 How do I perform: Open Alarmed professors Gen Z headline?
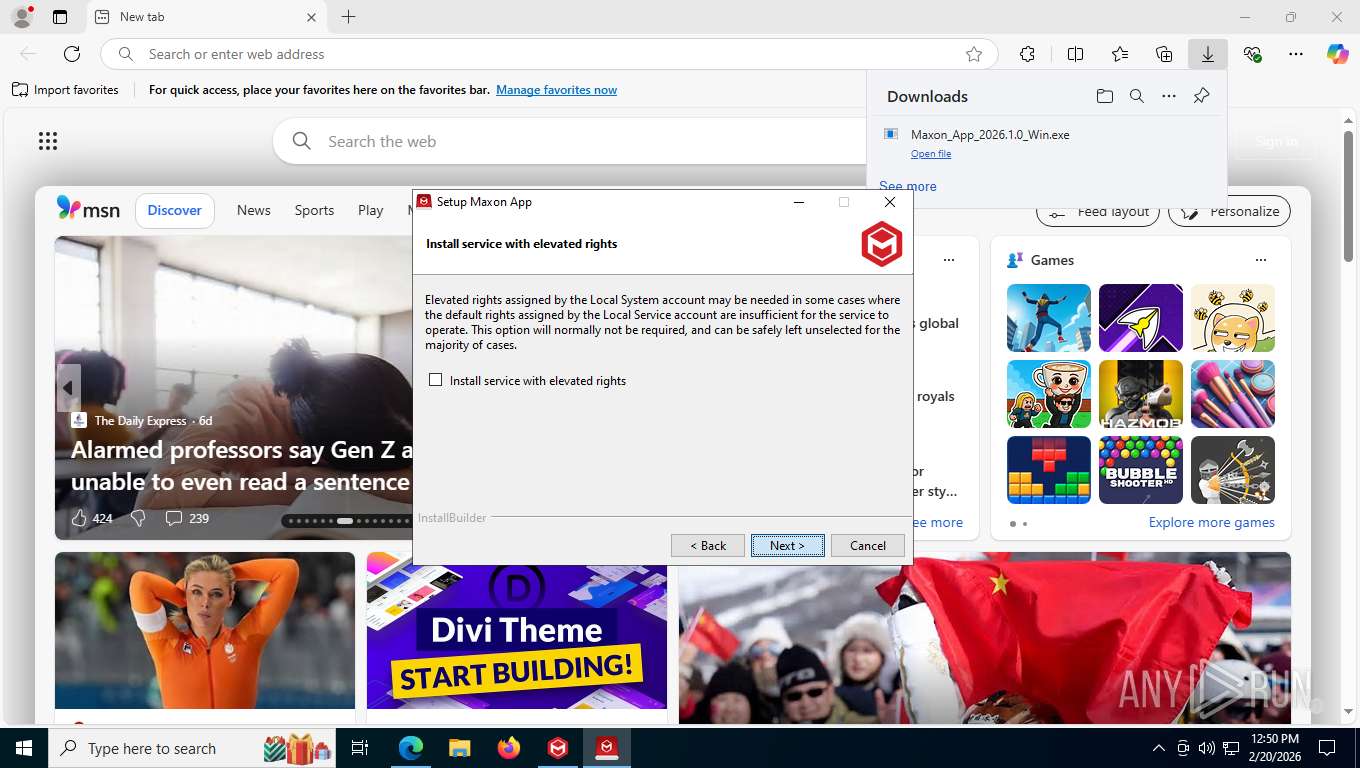click(241, 466)
